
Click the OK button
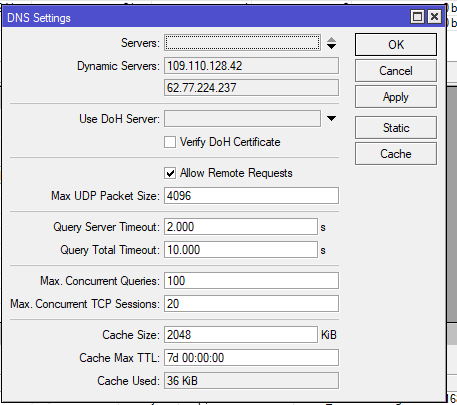point(396,44)
